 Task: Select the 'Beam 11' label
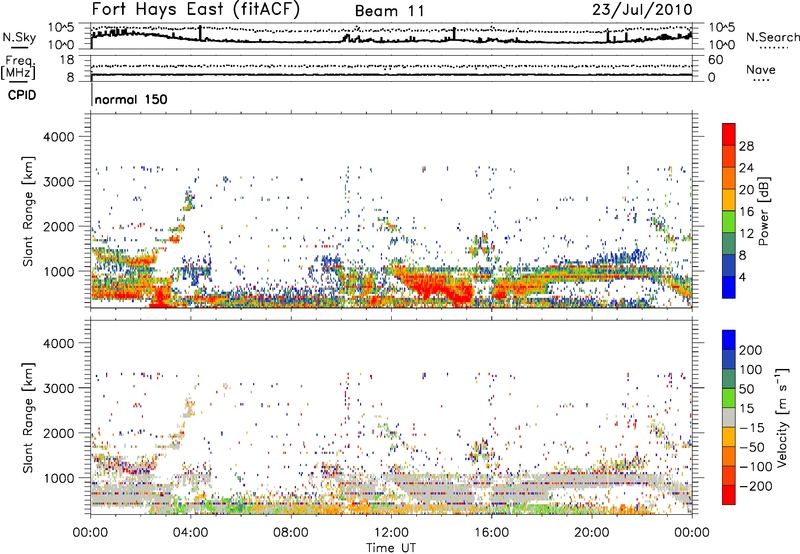tap(389, 11)
